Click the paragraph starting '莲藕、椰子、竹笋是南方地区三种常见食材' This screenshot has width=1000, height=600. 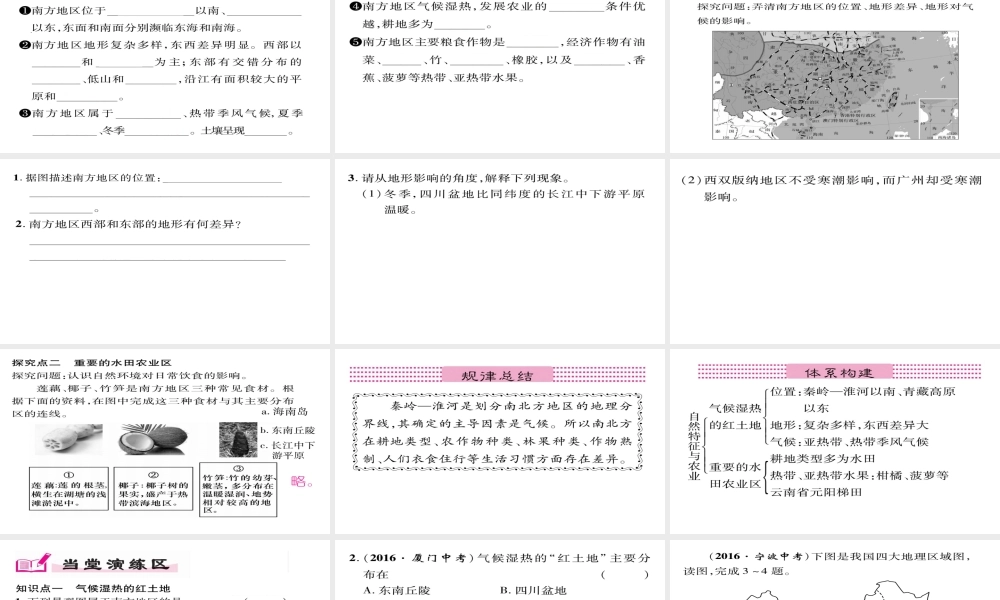153,401
